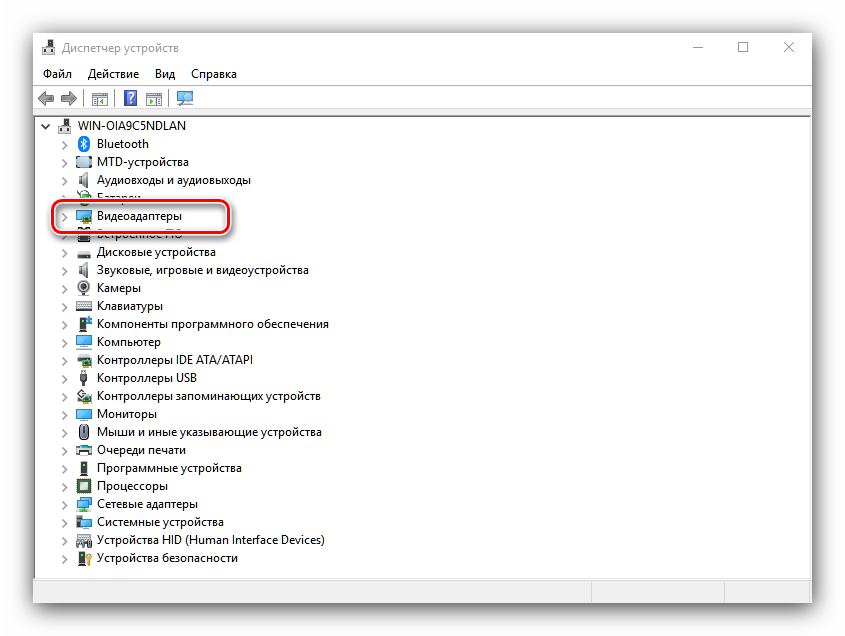Click the Устройства безопасности icon
Image resolution: width=845 pixels, height=636 pixels.
(84, 558)
